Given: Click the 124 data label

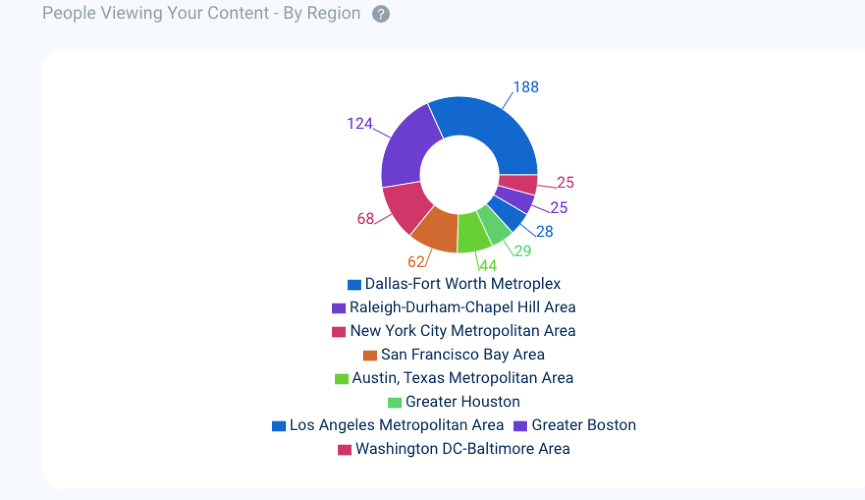Looking at the screenshot, I should click(359, 124).
